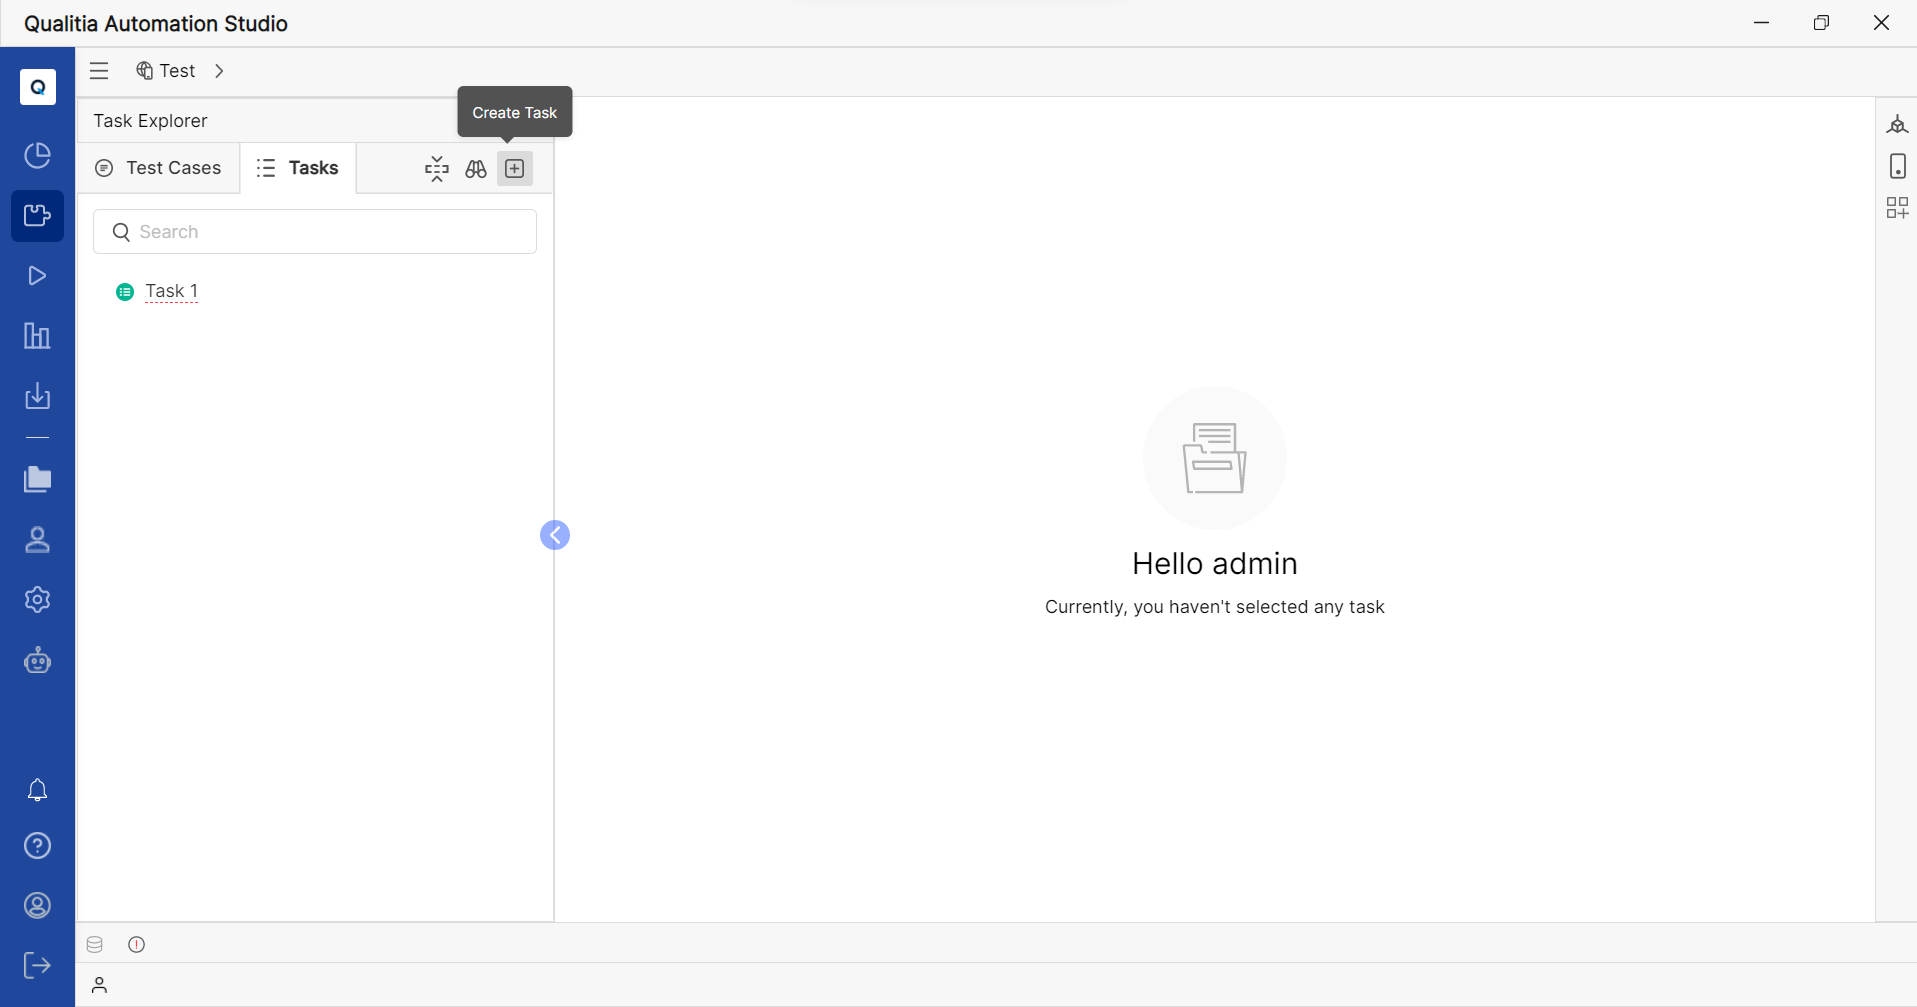This screenshot has height=1007, width=1917.
Task: Open the mobile device icon in the right sidebar
Action: (x=1897, y=165)
